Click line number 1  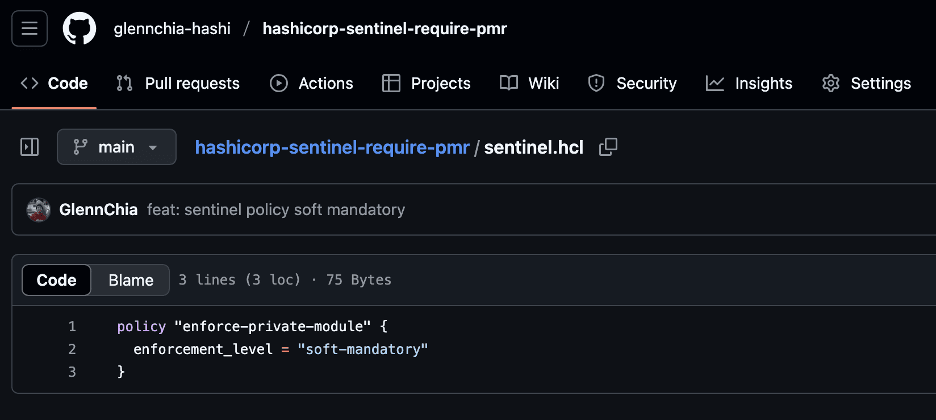(x=72, y=327)
